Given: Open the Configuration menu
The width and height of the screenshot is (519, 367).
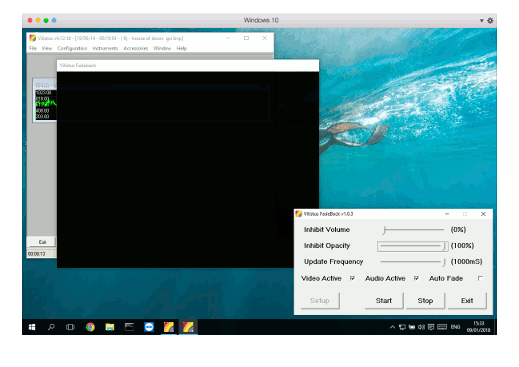Looking at the screenshot, I should [x=72, y=48].
